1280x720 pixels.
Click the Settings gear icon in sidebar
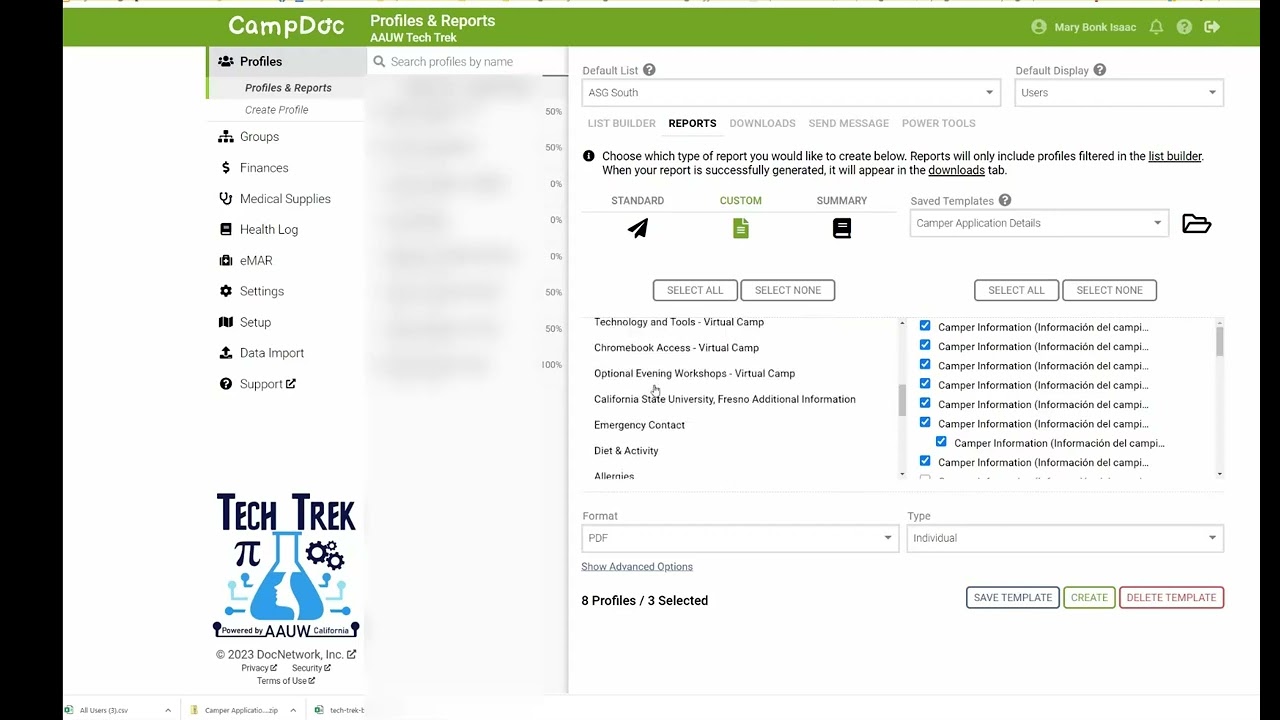tap(226, 291)
